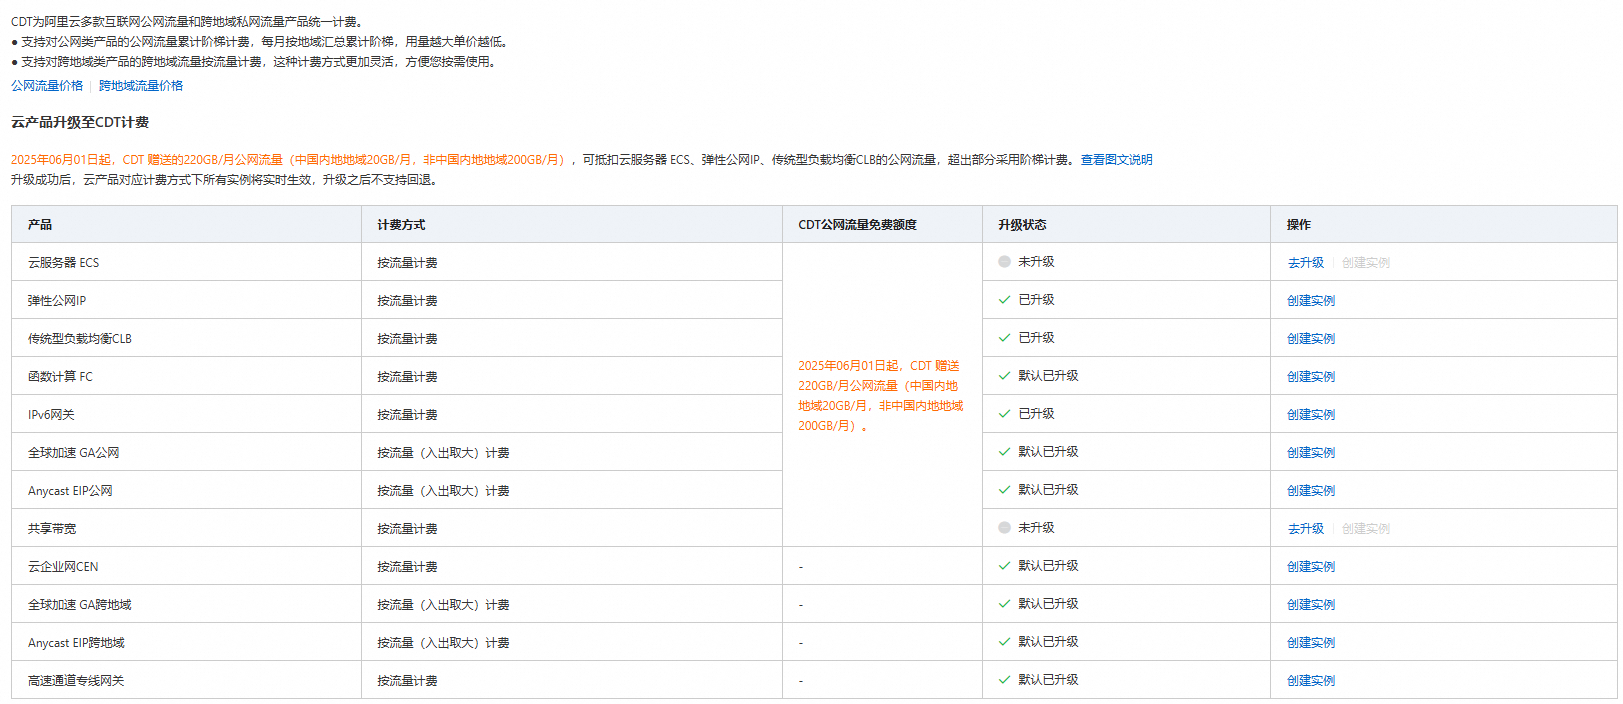Select the Anycast EIP公网 product cell

[186, 491]
